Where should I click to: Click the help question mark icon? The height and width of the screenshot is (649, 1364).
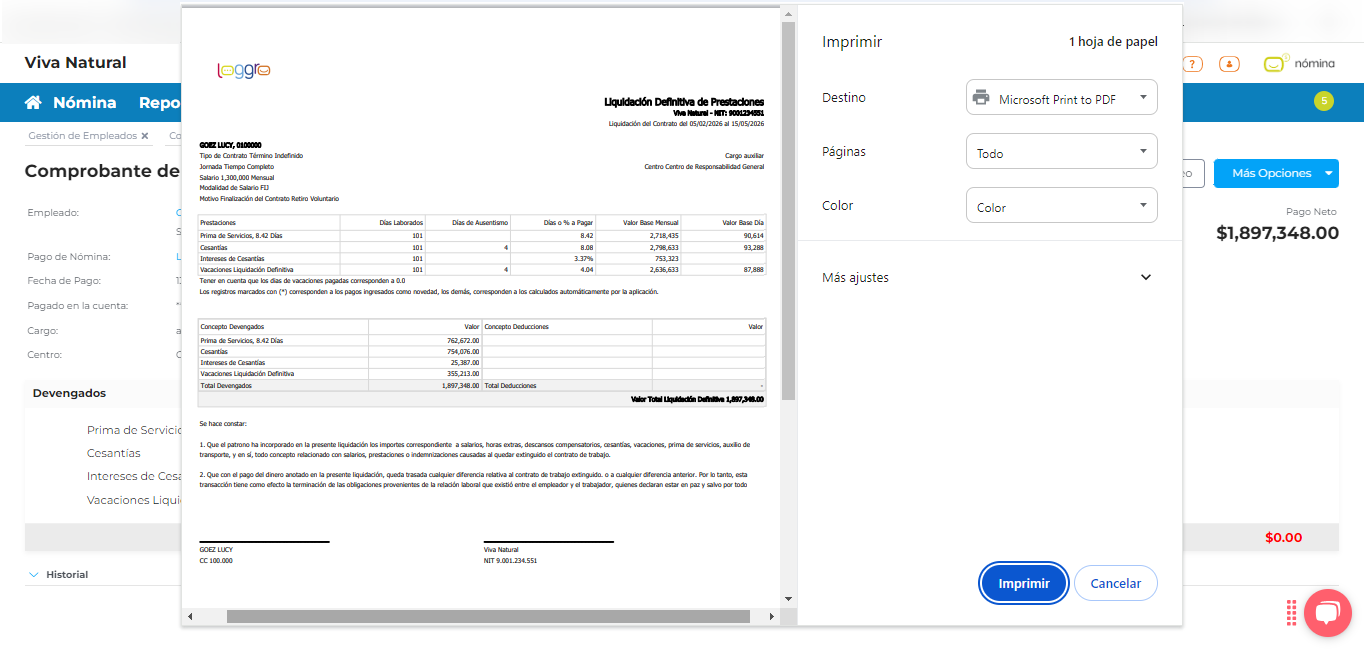(1192, 64)
